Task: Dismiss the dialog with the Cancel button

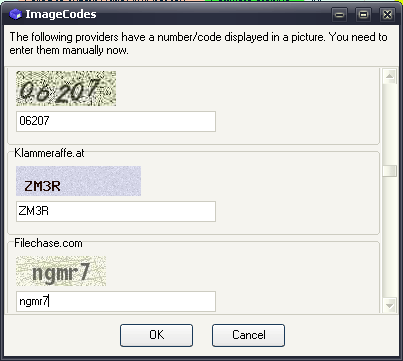Action: (248, 335)
